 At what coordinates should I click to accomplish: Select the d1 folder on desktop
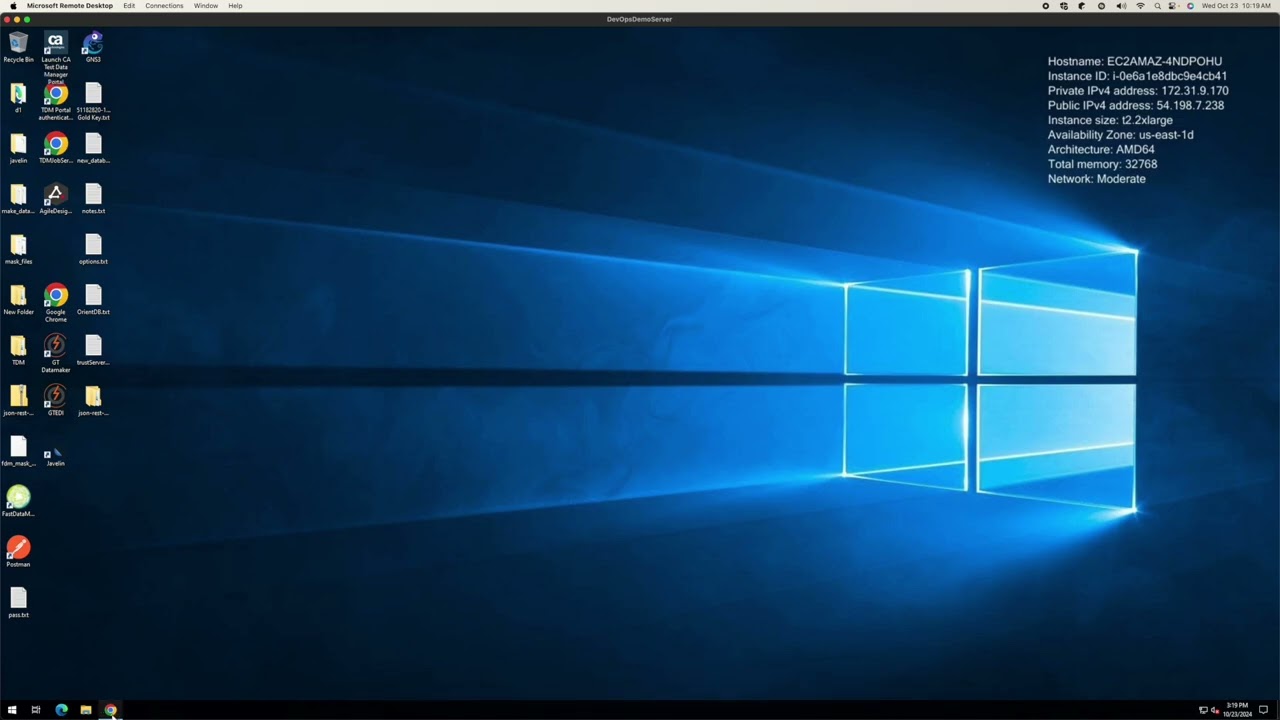pyautogui.click(x=18, y=98)
